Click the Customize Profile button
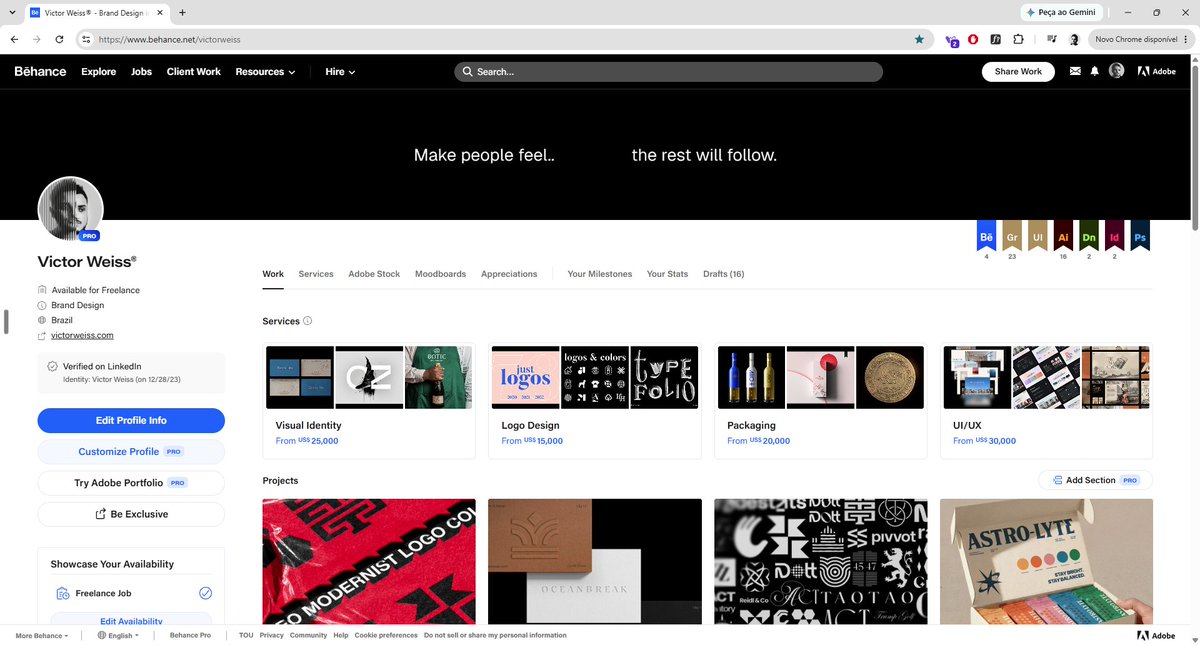 pyautogui.click(x=131, y=452)
